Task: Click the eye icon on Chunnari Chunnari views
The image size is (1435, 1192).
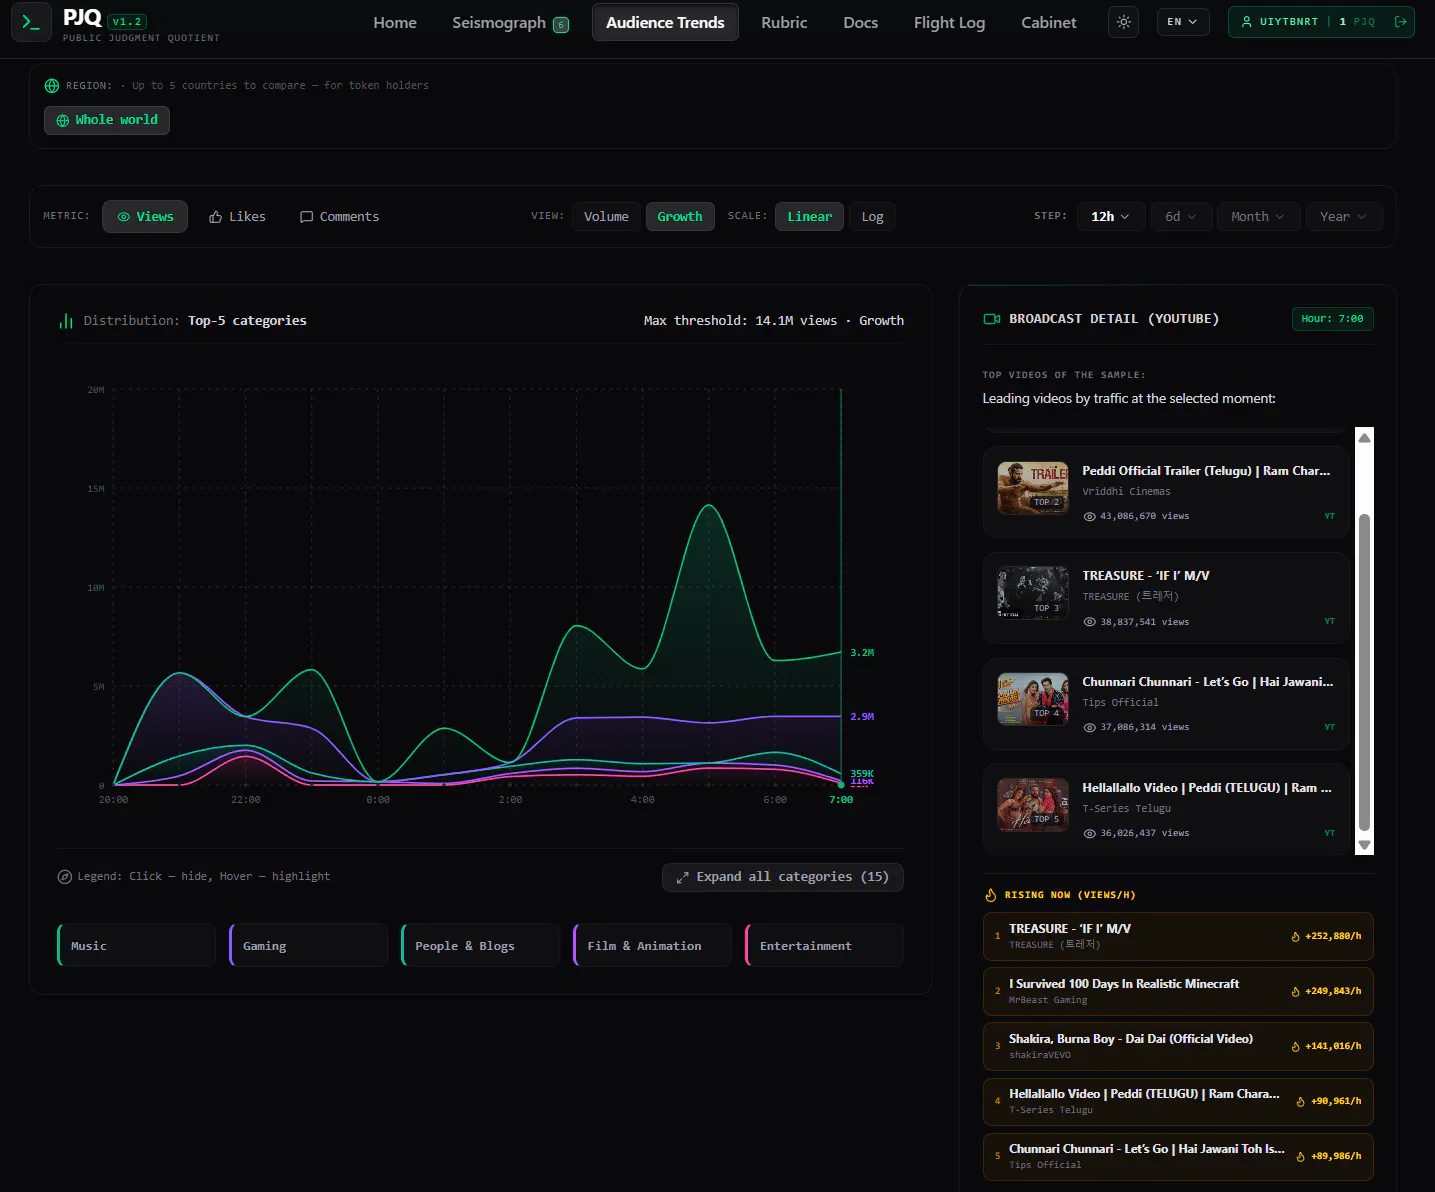Action: [1090, 728]
